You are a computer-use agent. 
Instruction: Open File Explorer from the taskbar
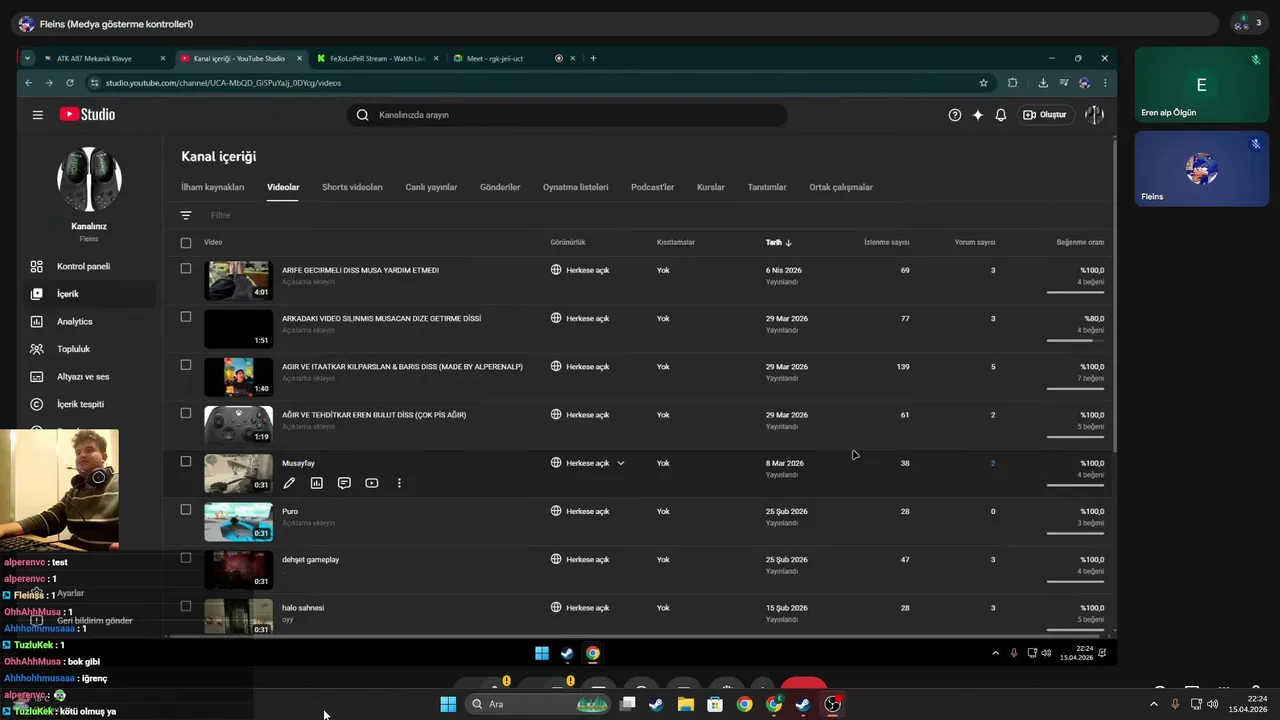pyautogui.click(x=686, y=704)
